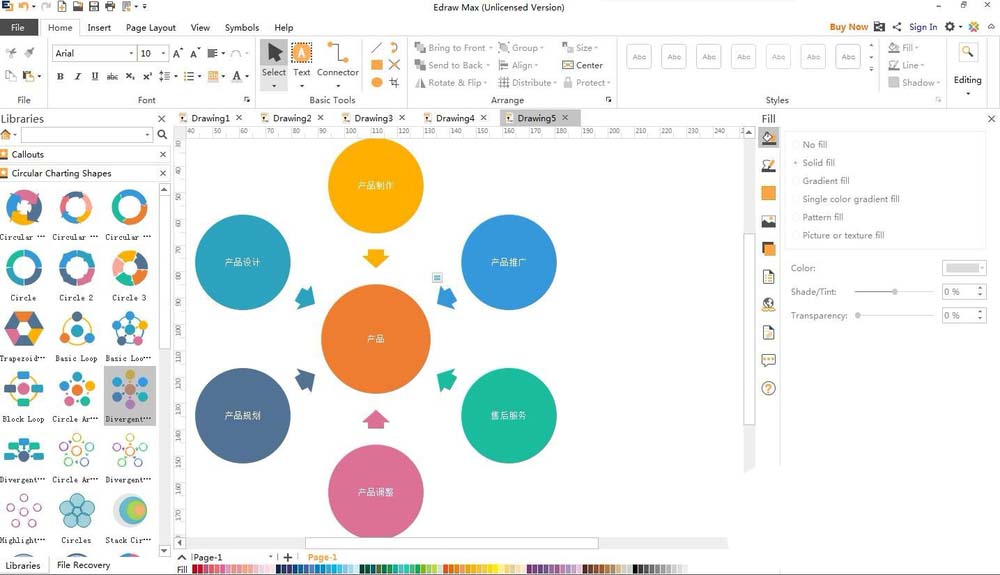Viewport: 1000px width, 575px height.
Task: Open the Page Layout ribbon tab
Action: tap(151, 28)
